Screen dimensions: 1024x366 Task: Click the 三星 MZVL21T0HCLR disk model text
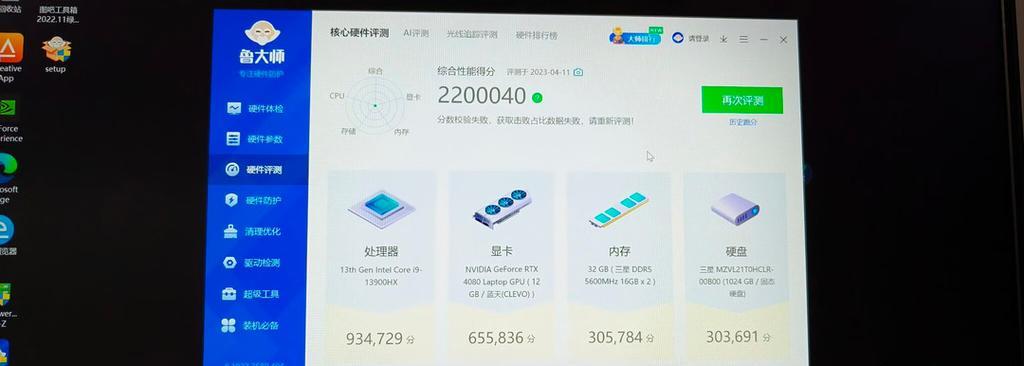736,281
